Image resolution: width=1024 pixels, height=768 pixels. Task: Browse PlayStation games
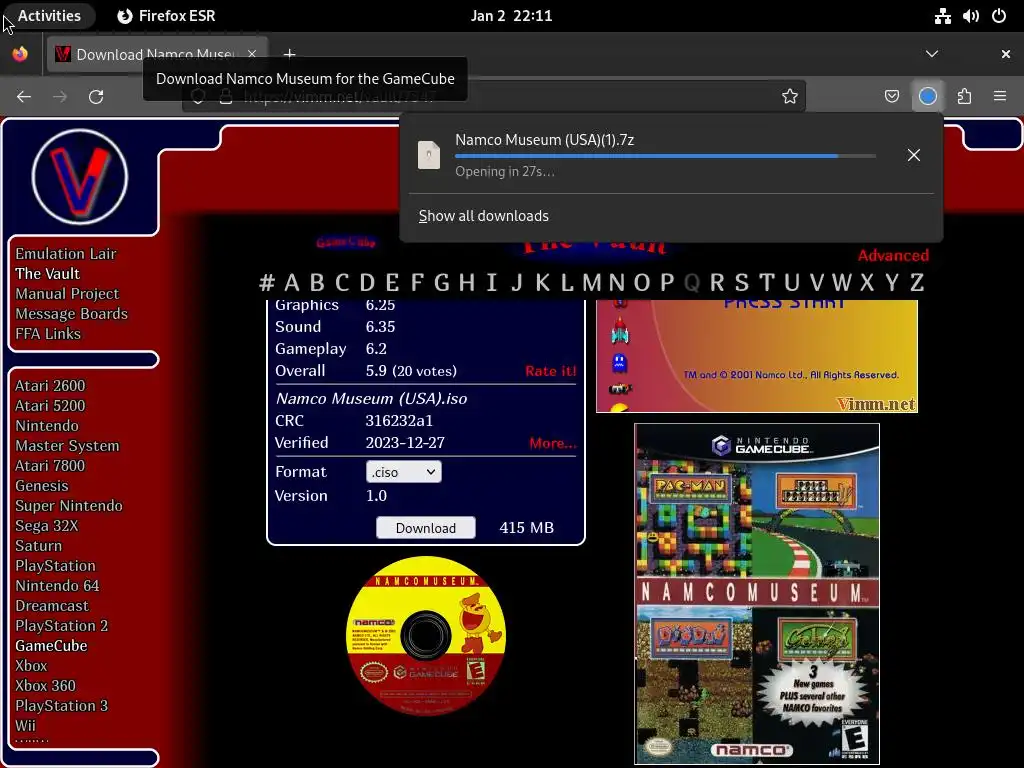coord(56,566)
